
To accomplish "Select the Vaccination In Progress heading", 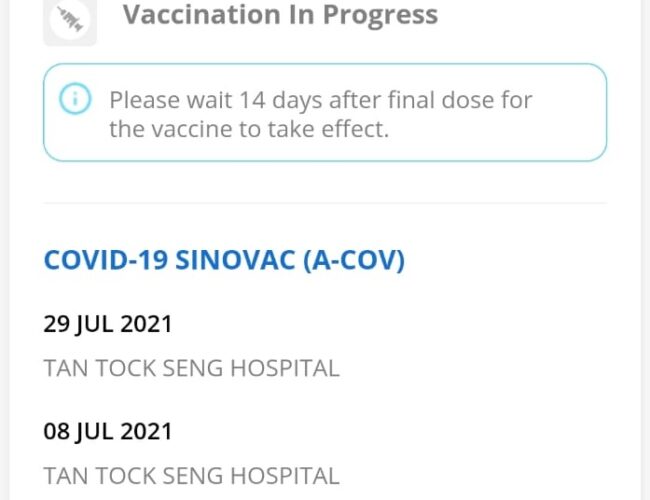I will coord(280,15).
